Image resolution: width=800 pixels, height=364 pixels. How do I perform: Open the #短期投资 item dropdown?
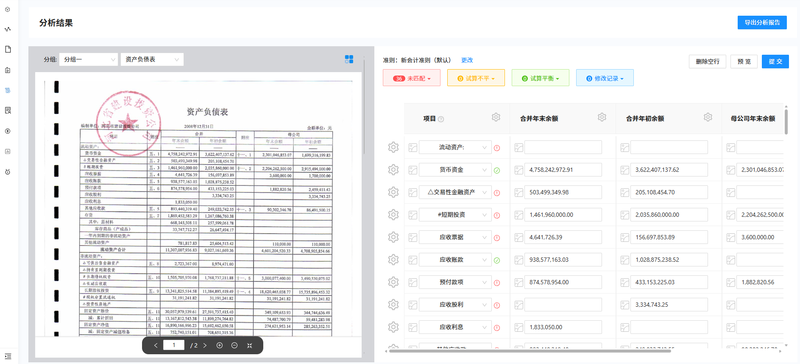click(x=455, y=214)
